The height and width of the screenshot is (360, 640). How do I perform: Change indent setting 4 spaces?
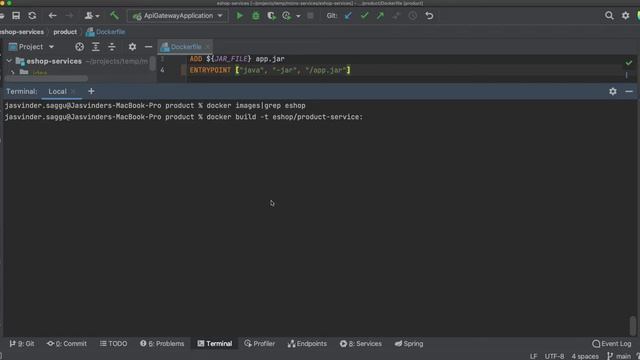coord(585,356)
